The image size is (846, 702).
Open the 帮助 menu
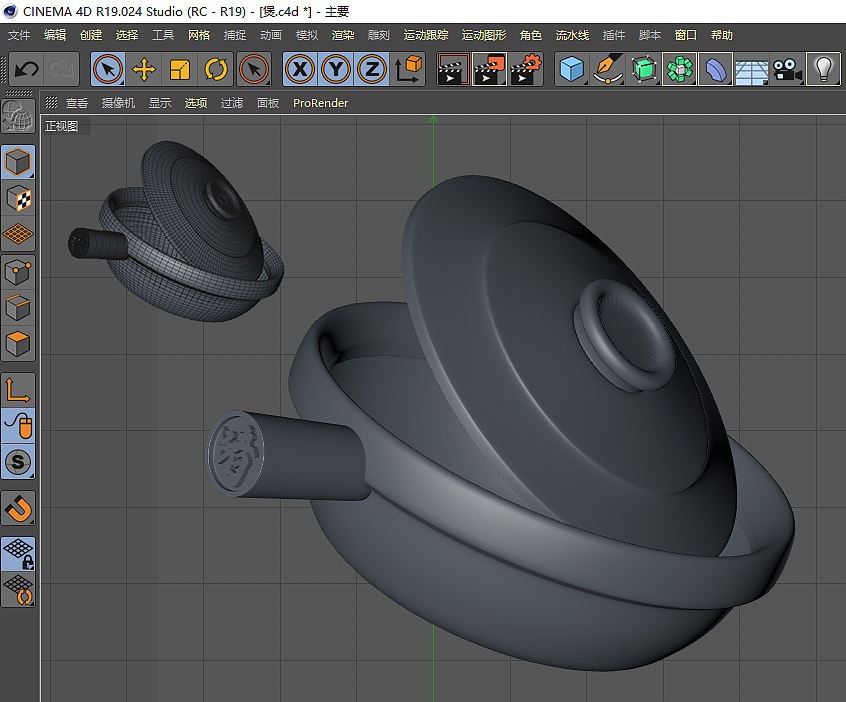coord(721,35)
